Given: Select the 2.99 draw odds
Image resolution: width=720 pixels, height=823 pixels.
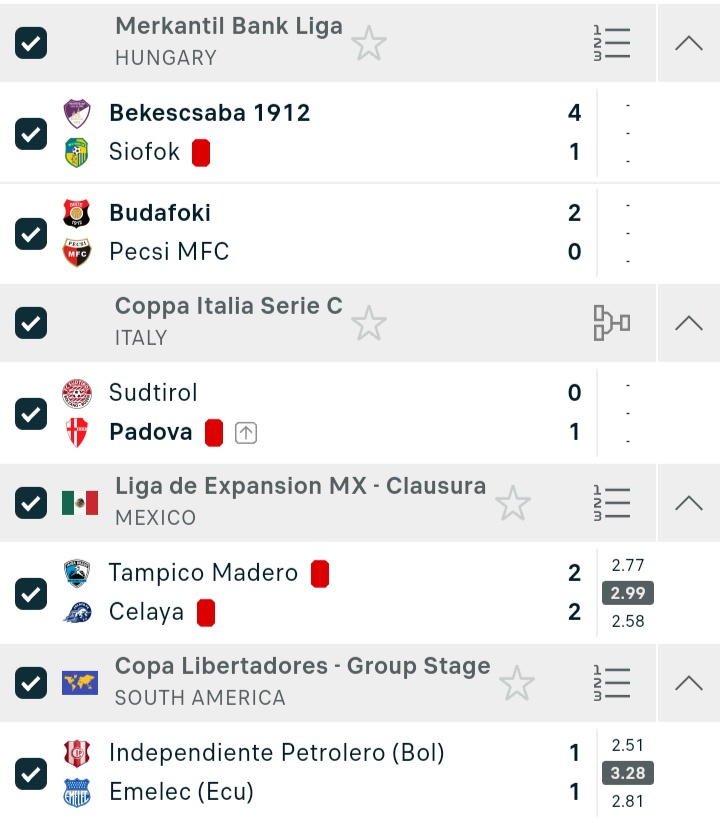Looking at the screenshot, I should (x=628, y=593).
